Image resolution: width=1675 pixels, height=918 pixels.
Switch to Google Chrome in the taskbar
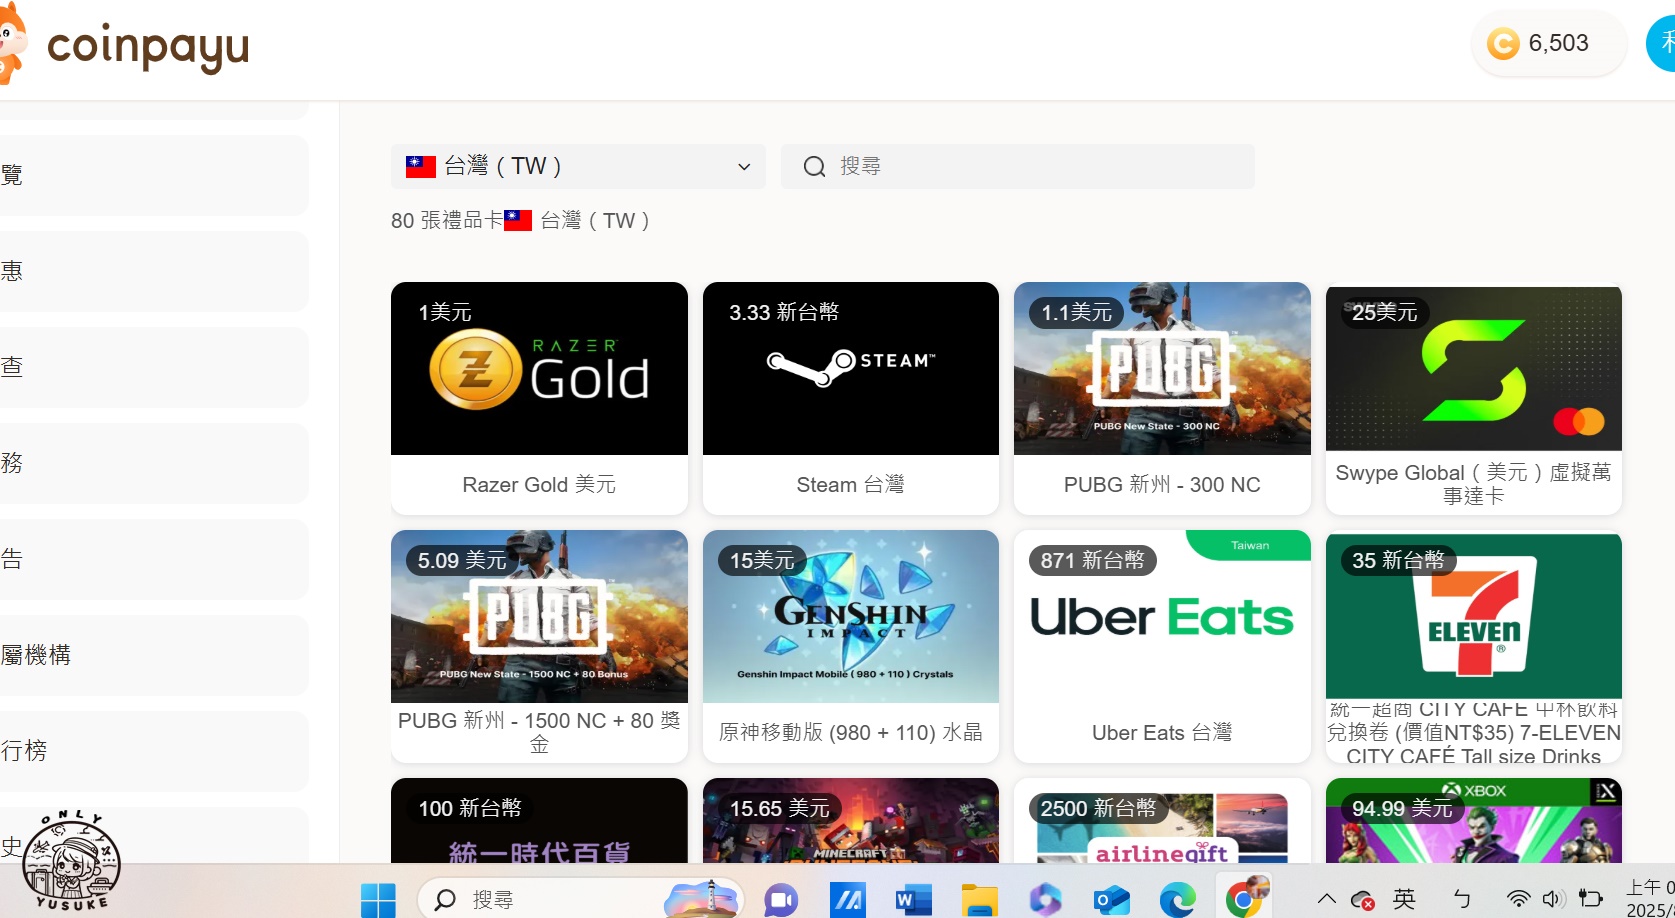click(1245, 897)
